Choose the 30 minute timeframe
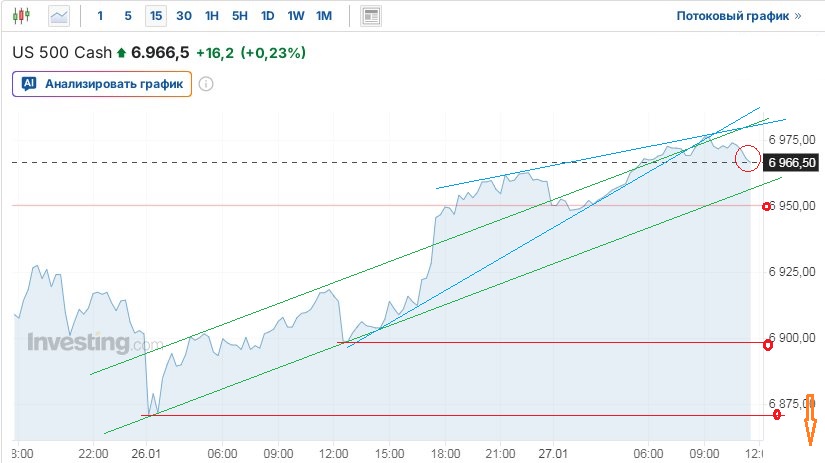Image resolution: width=825 pixels, height=463 pixels. (x=183, y=16)
